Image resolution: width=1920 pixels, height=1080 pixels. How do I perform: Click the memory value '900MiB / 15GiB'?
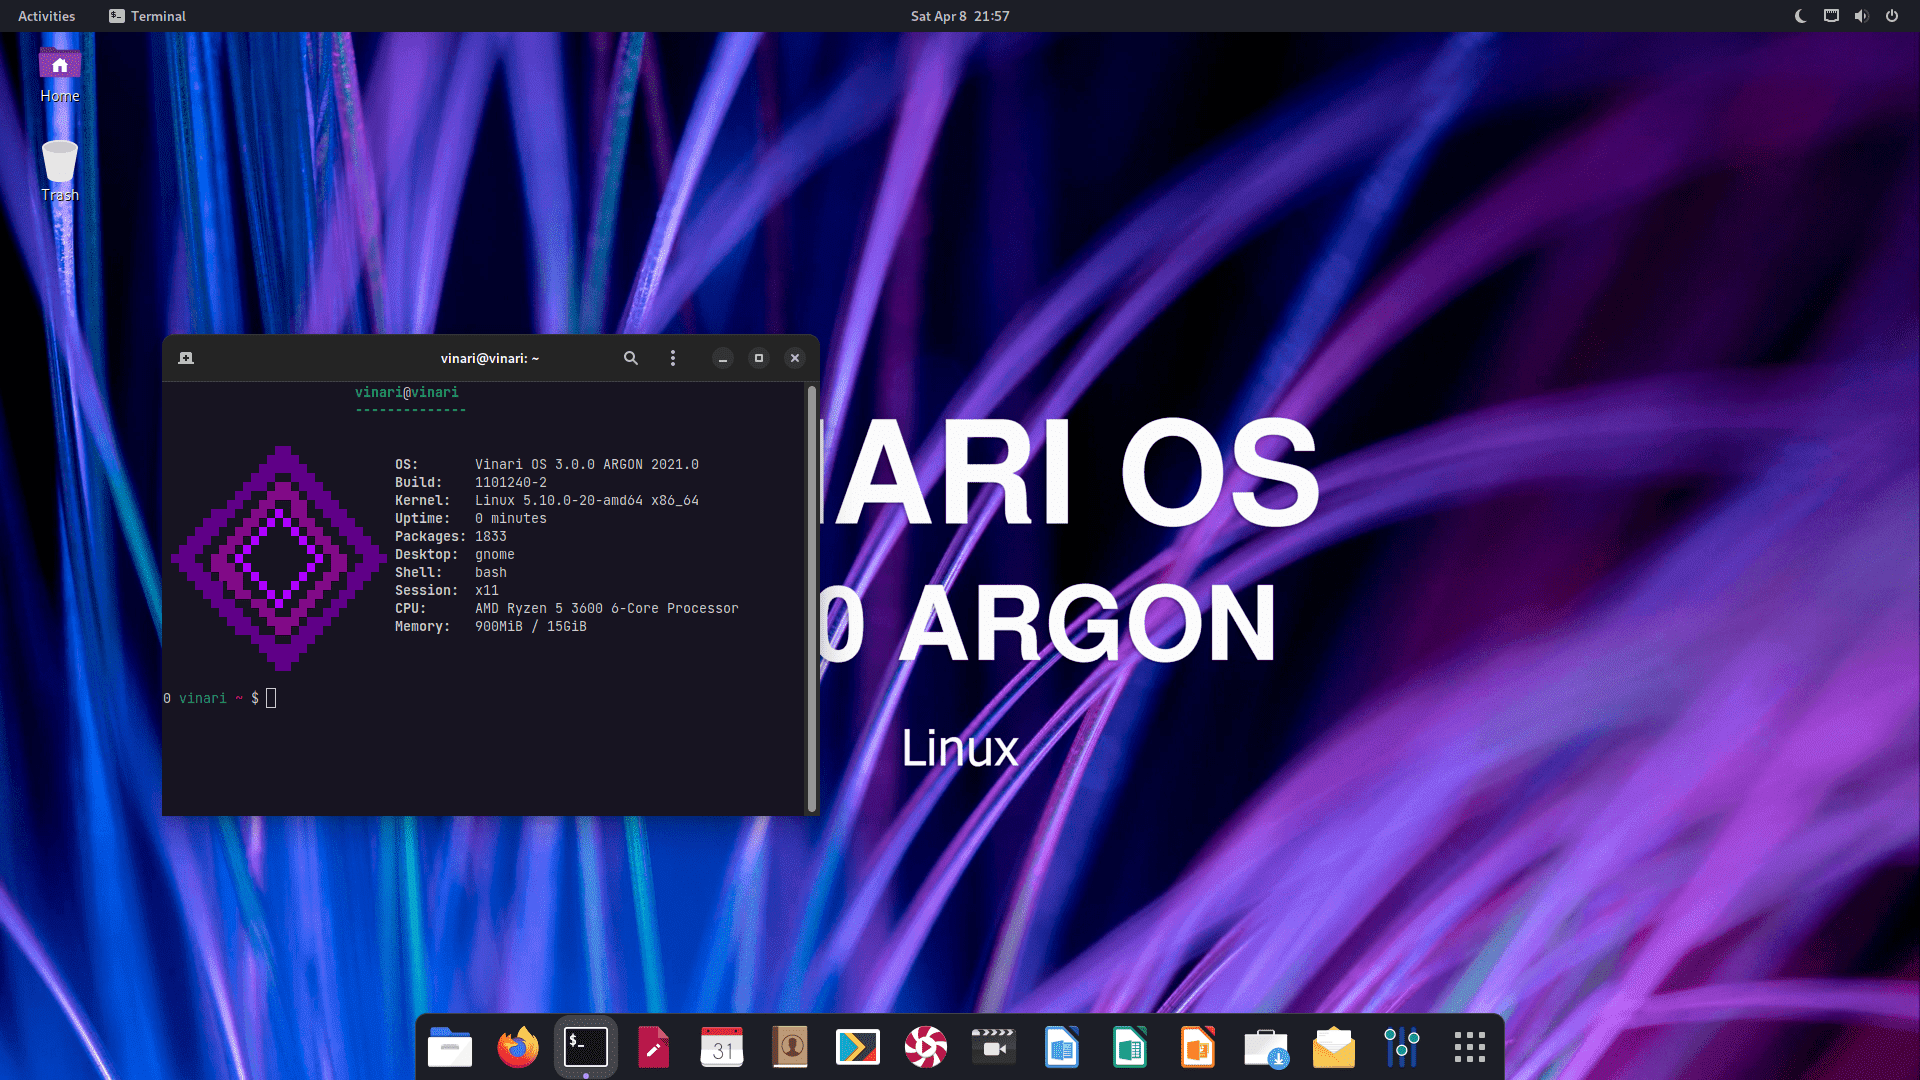pyautogui.click(x=531, y=626)
